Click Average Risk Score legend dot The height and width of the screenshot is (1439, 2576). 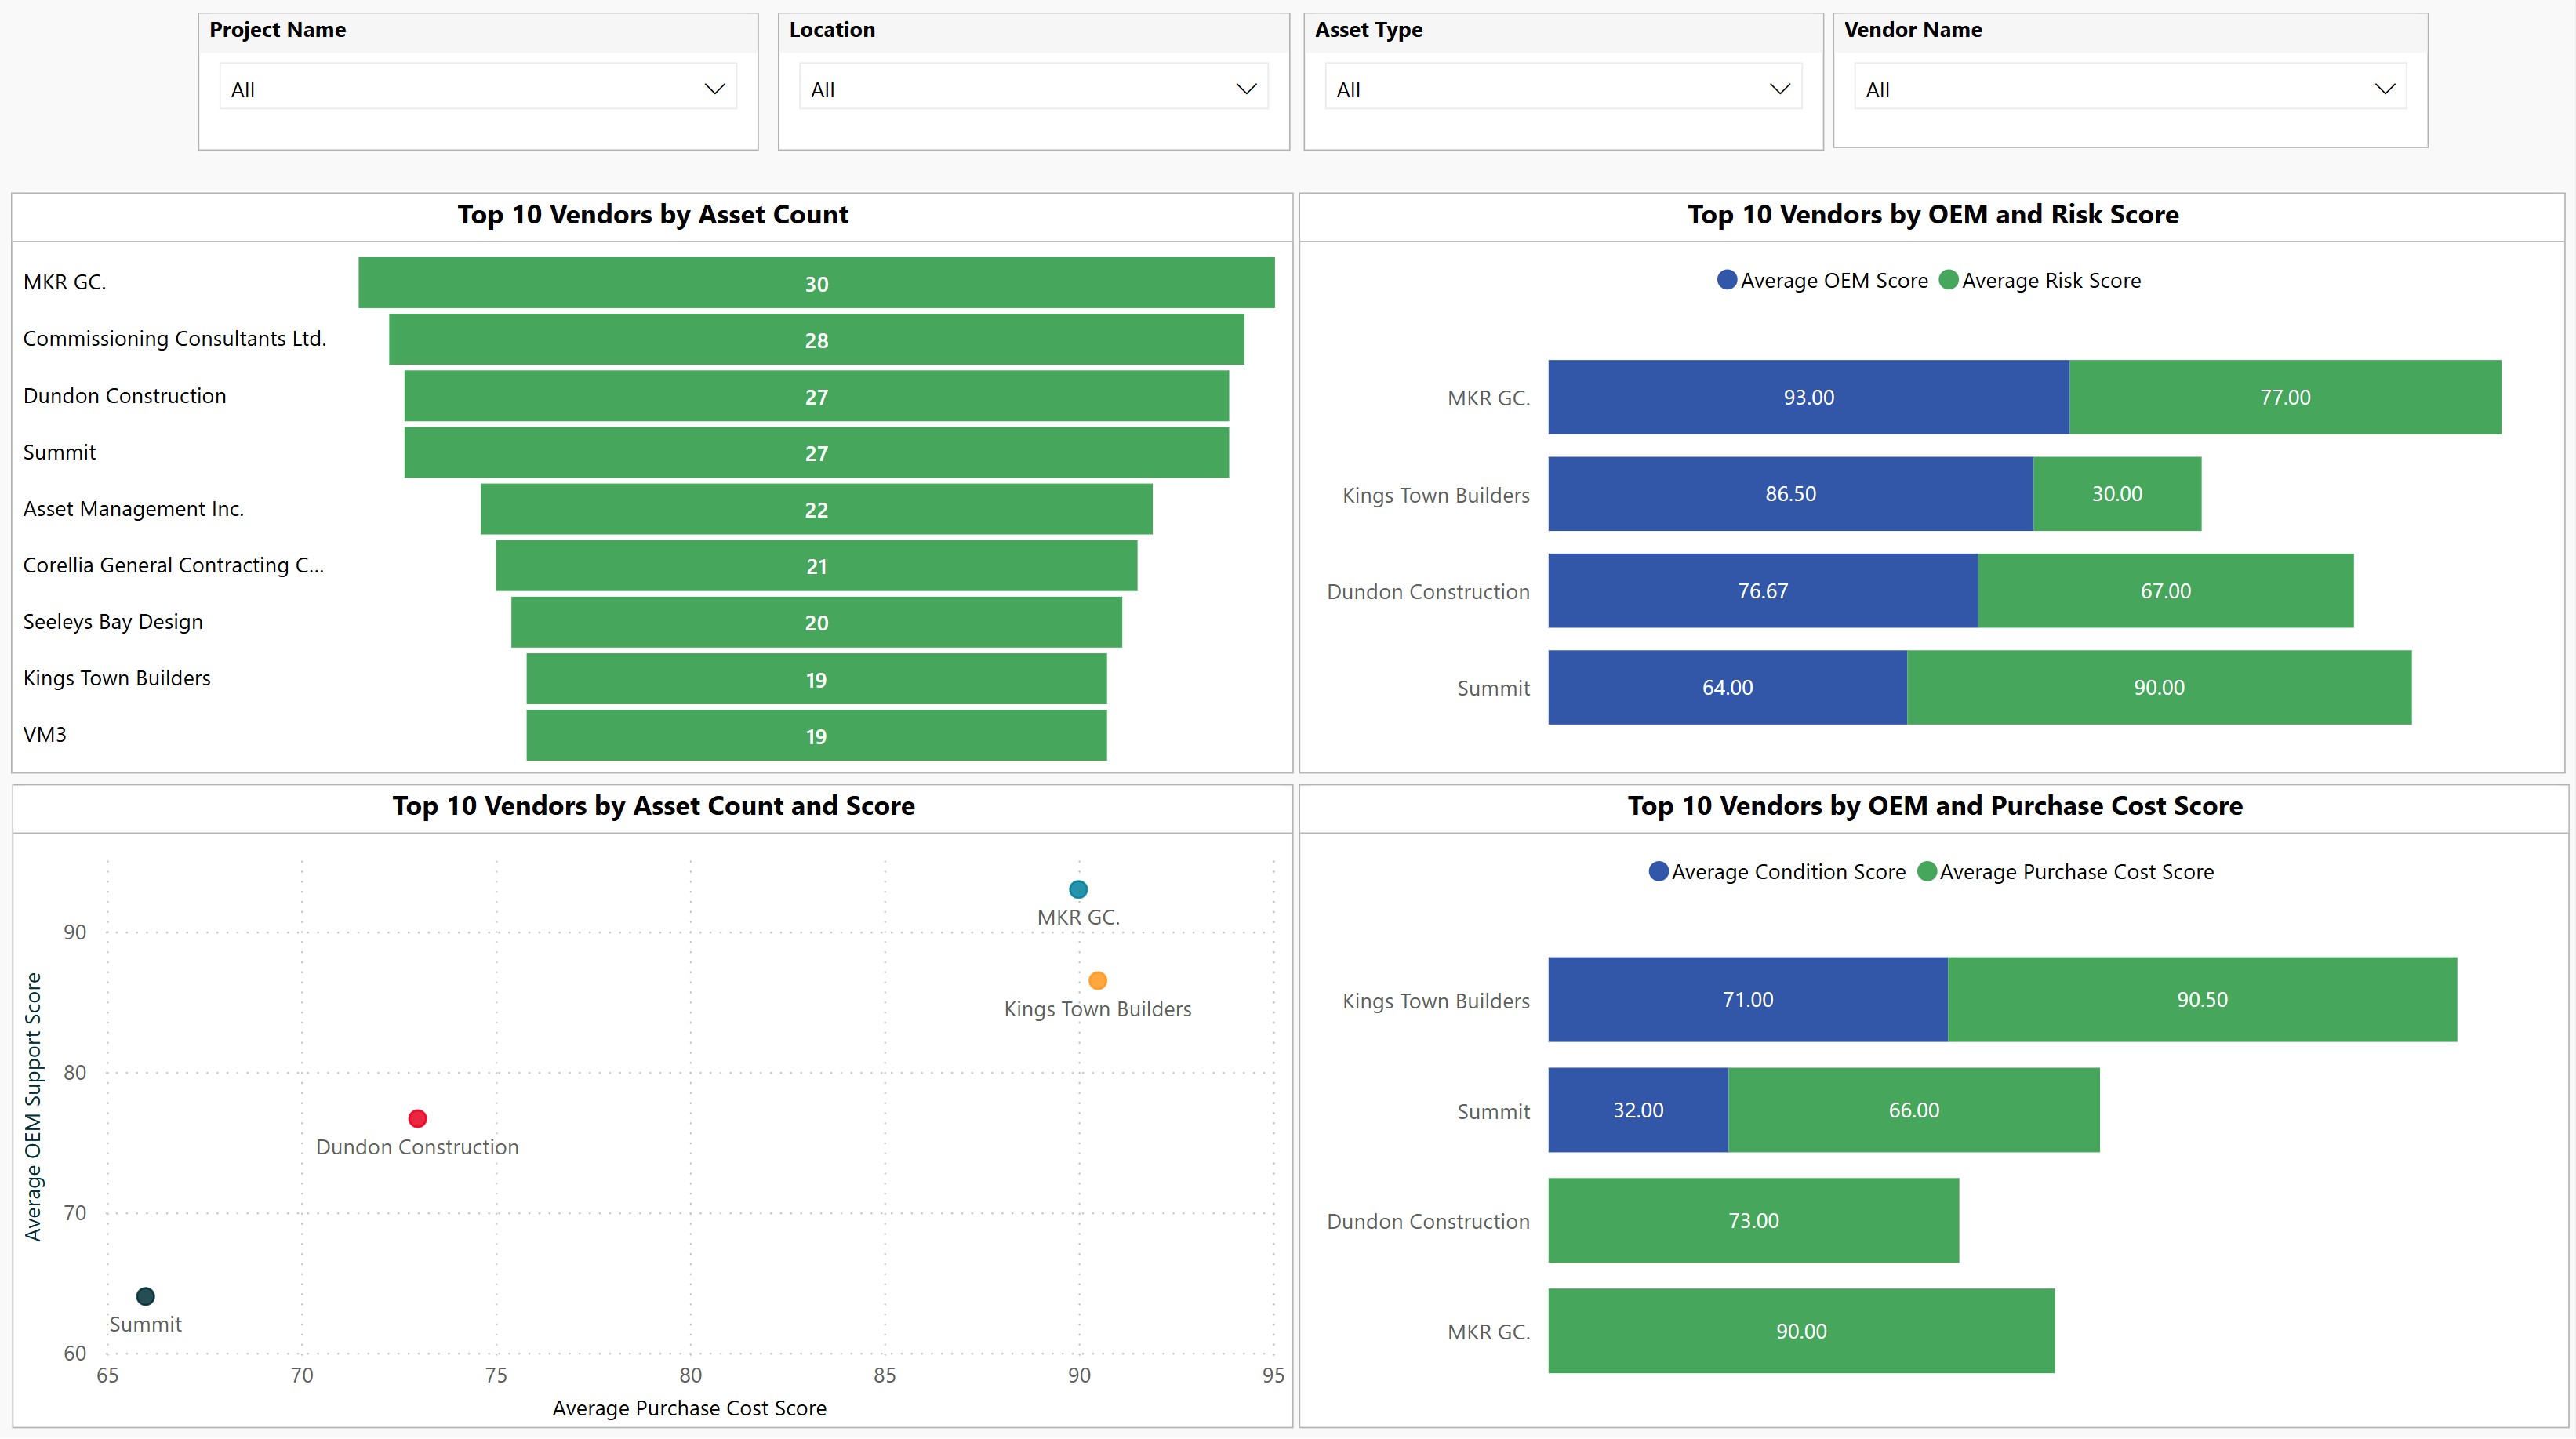(1948, 280)
